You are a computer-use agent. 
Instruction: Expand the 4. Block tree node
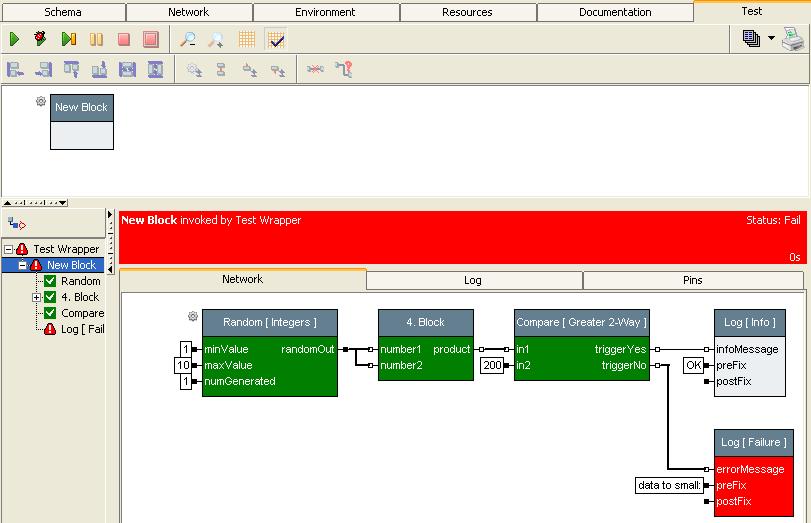pos(37,297)
